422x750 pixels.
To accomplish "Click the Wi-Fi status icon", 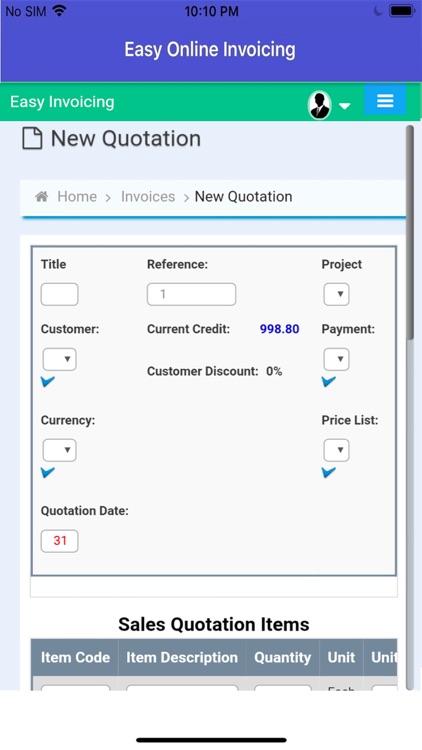I will tap(59, 11).
